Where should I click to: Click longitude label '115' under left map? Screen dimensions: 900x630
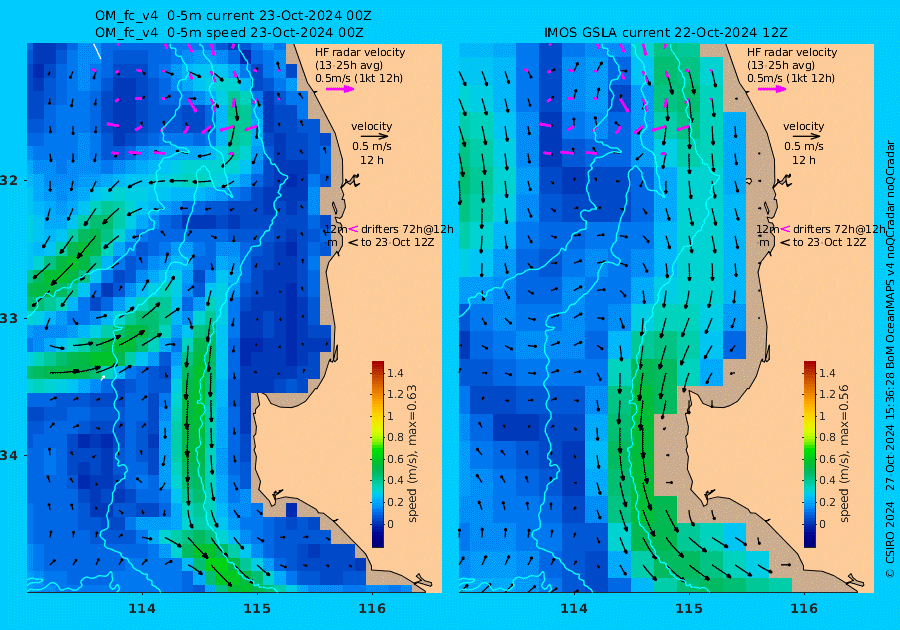[257, 609]
